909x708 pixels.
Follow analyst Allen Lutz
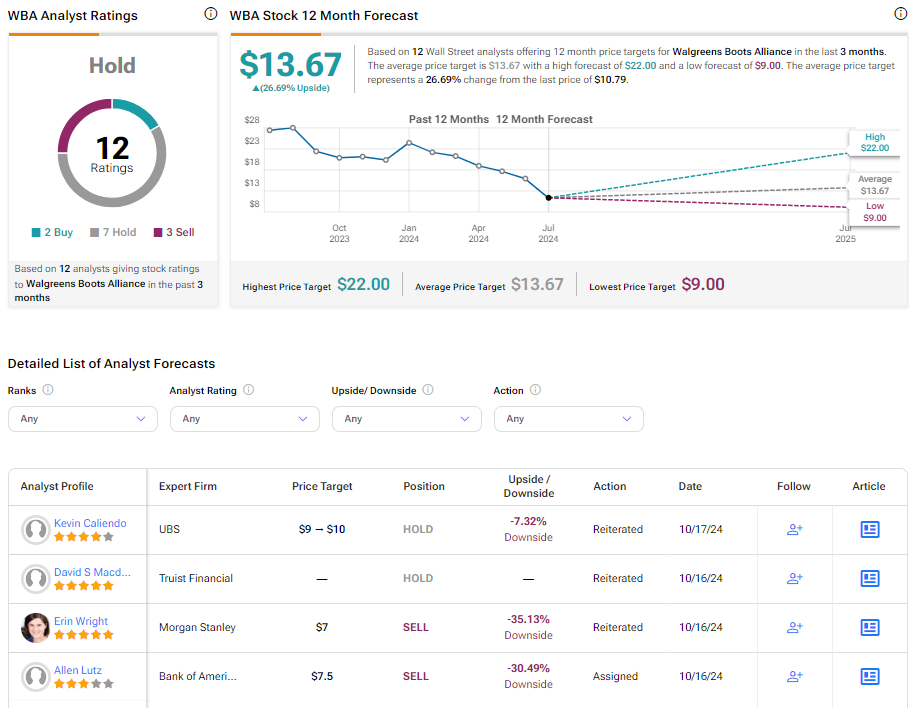pos(794,676)
